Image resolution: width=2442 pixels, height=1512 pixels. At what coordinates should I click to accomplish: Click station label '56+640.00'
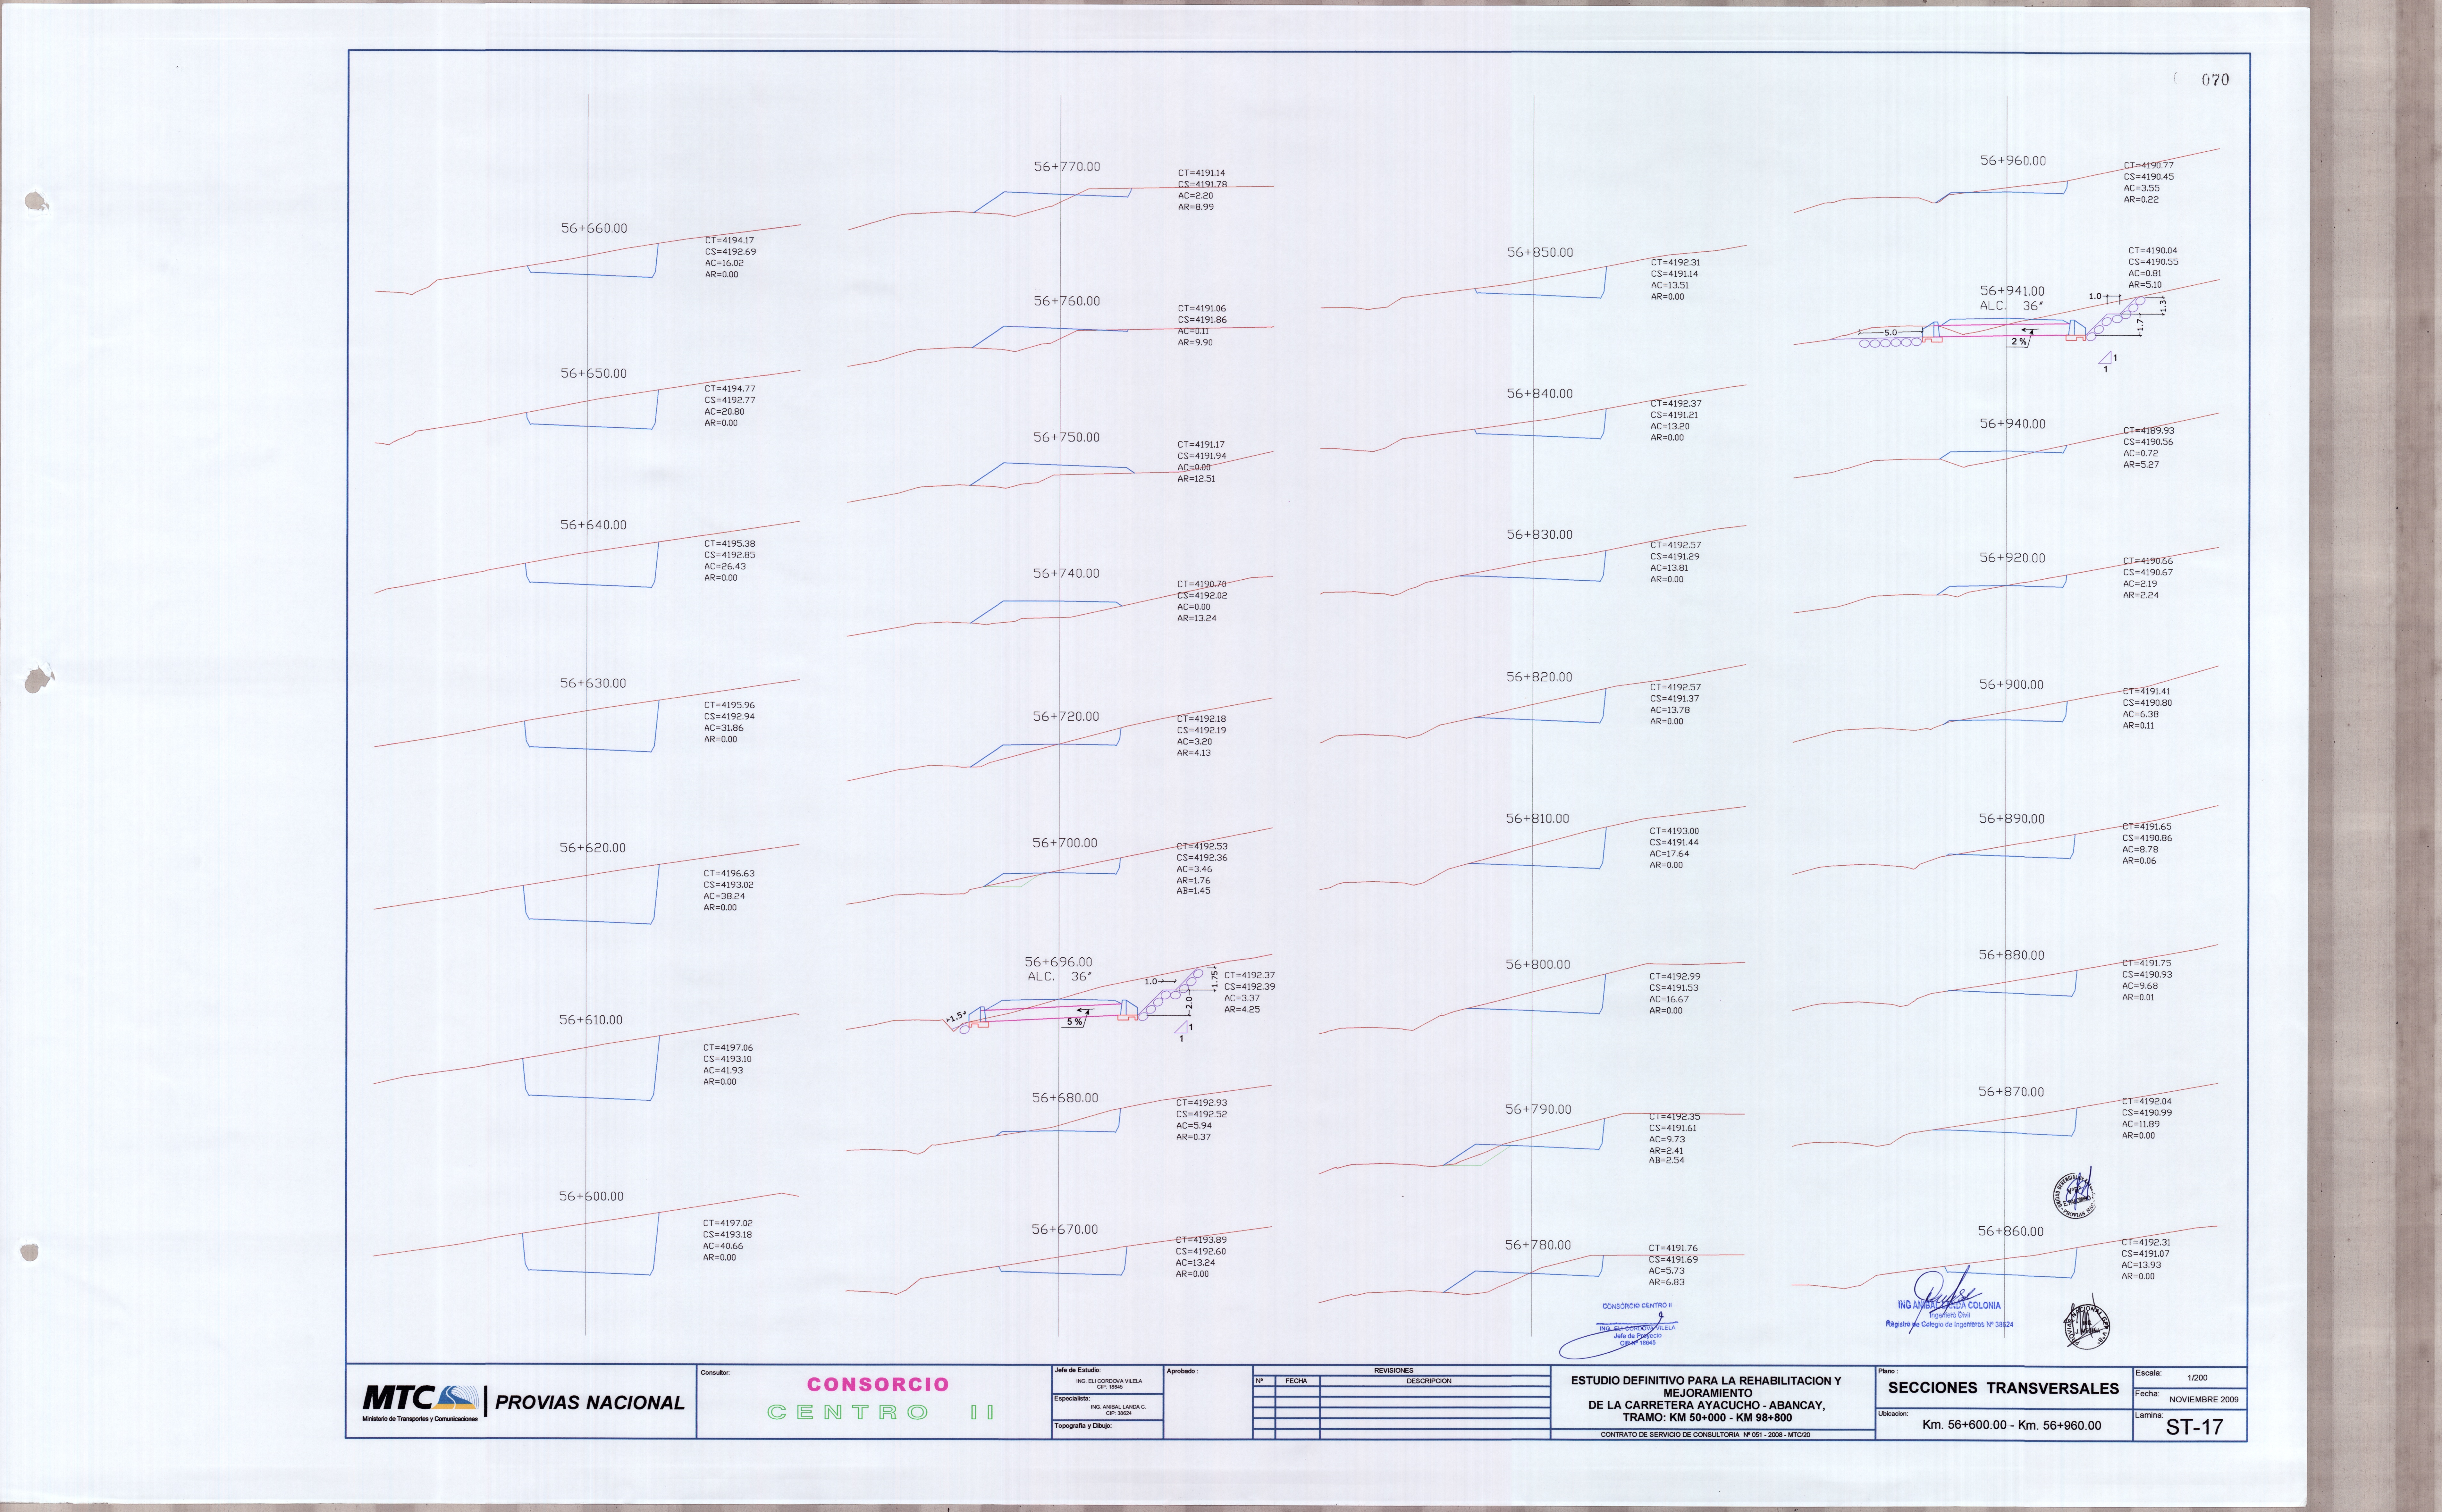594,525
